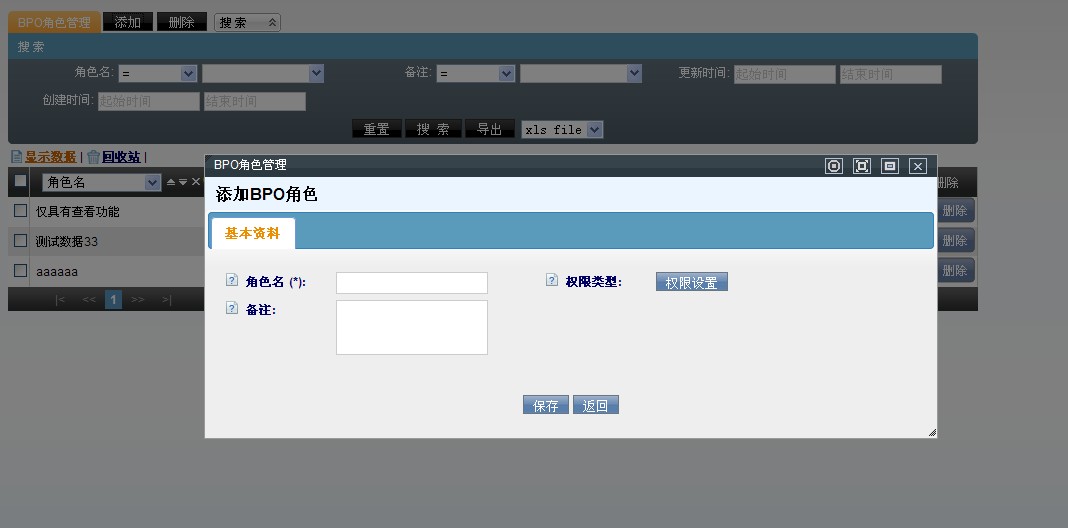Toggle the select-all checkbox in table header
The width and height of the screenshot is (1068, 528).
20,181
